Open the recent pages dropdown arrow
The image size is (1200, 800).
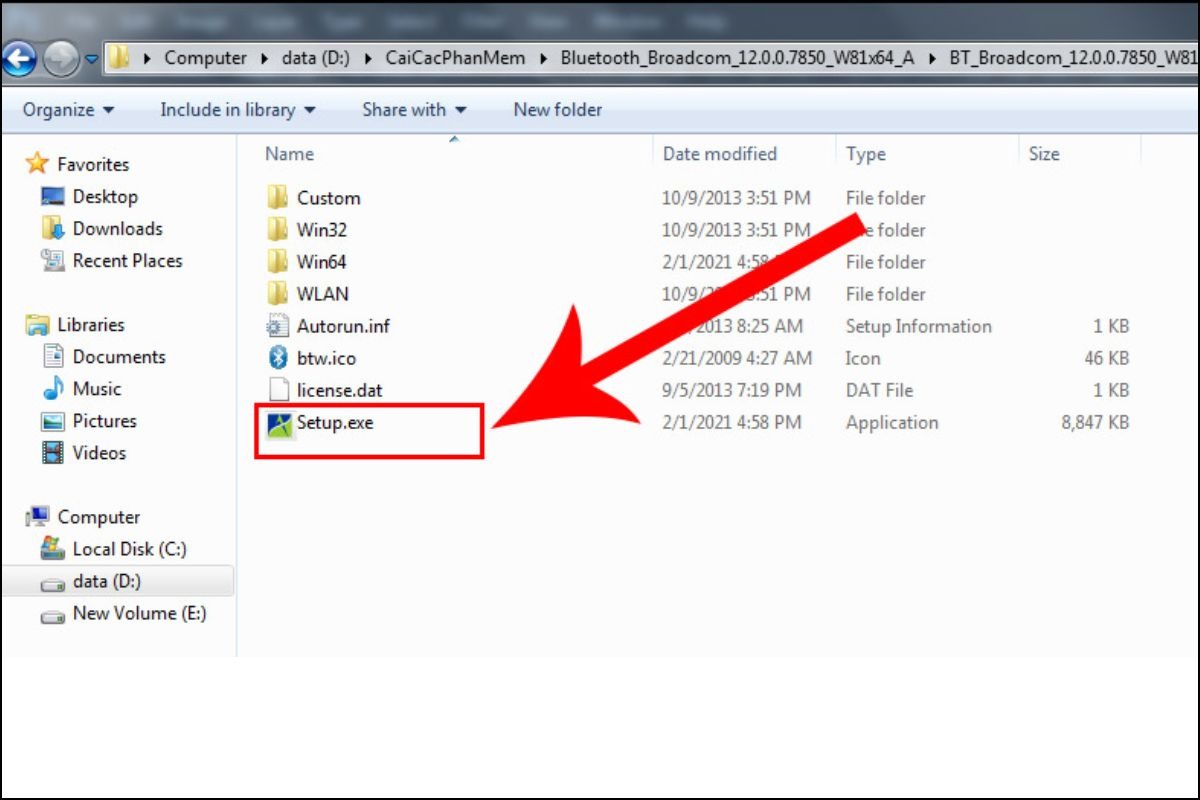tap(92, 58)
